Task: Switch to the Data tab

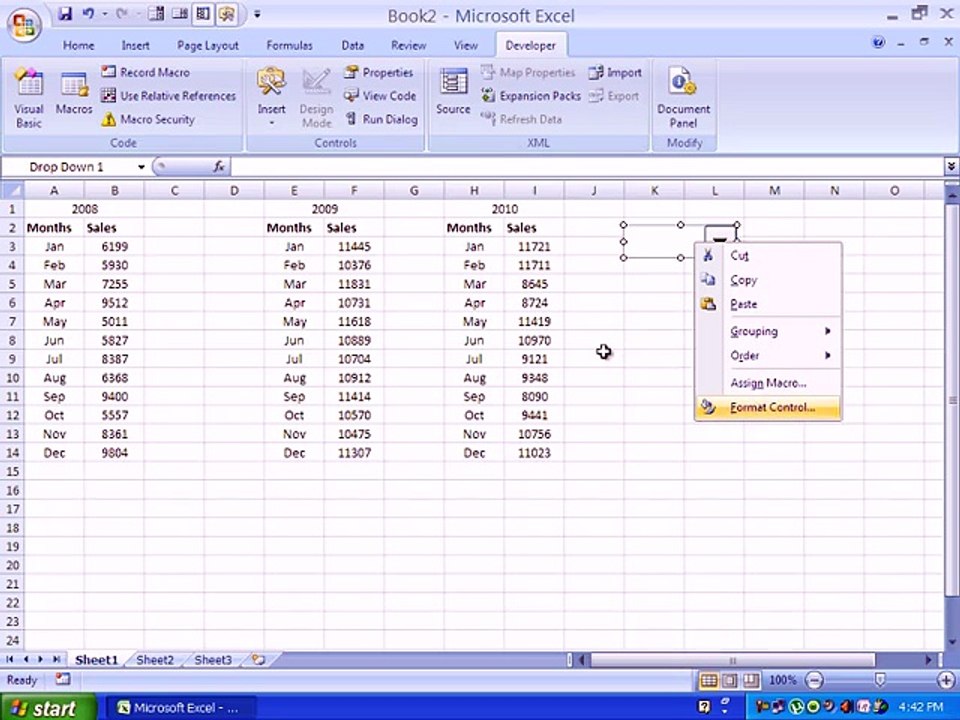Action: tap(353, 45)
